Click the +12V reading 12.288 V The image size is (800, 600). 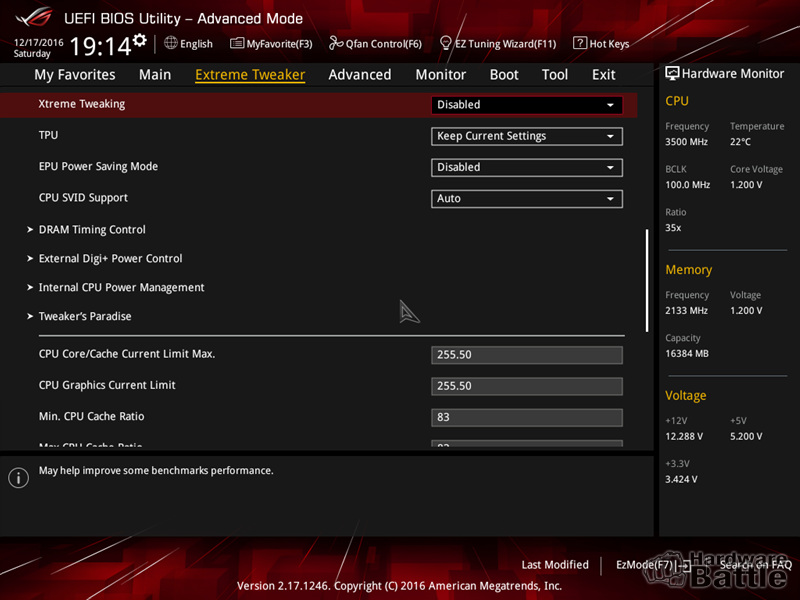(684, 437)
